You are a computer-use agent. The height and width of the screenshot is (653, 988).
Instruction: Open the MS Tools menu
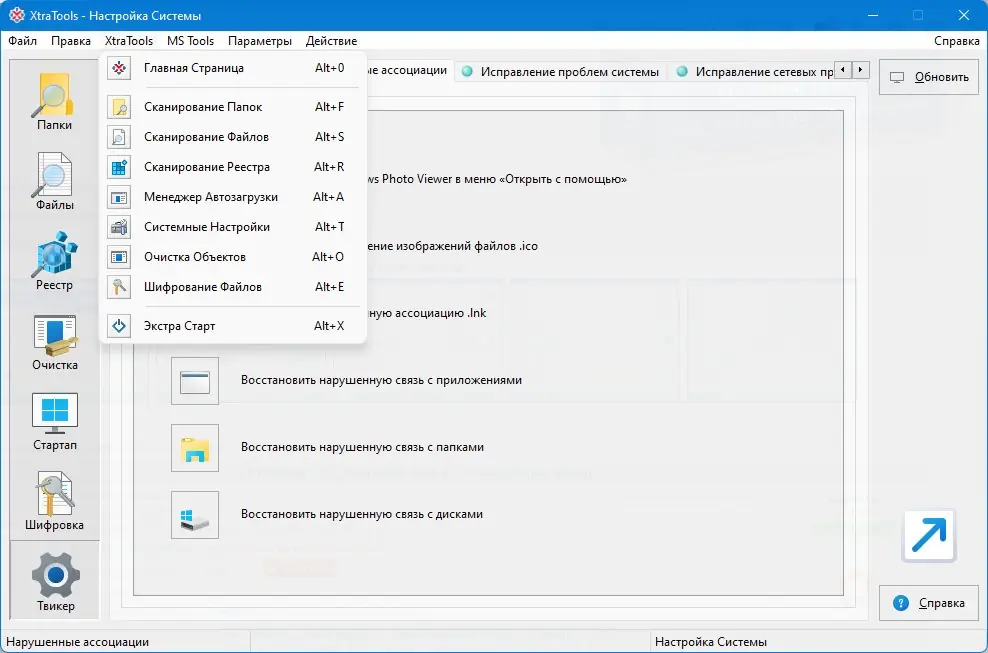pos(190,41)
